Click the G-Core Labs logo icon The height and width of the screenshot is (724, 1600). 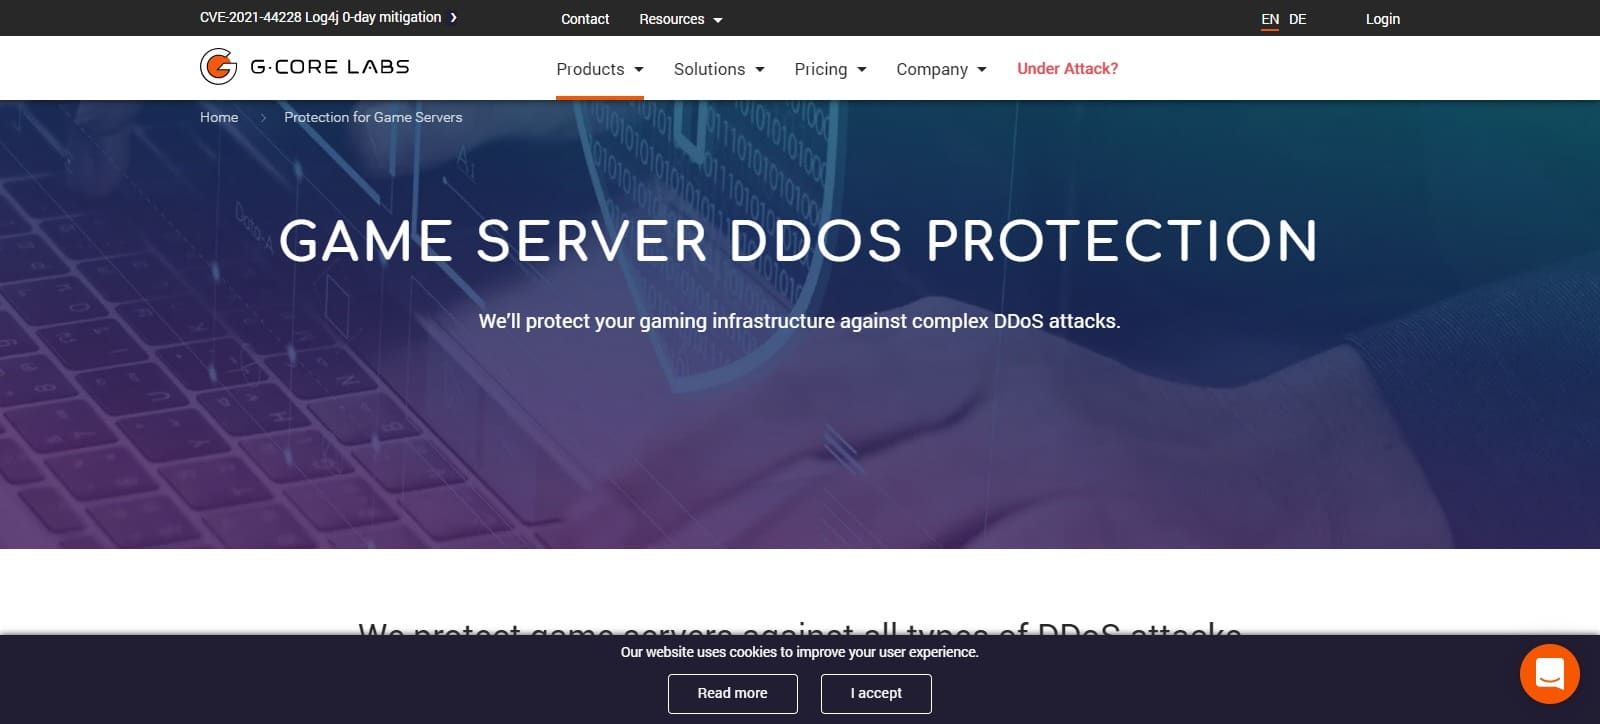[x=218, y=67]
